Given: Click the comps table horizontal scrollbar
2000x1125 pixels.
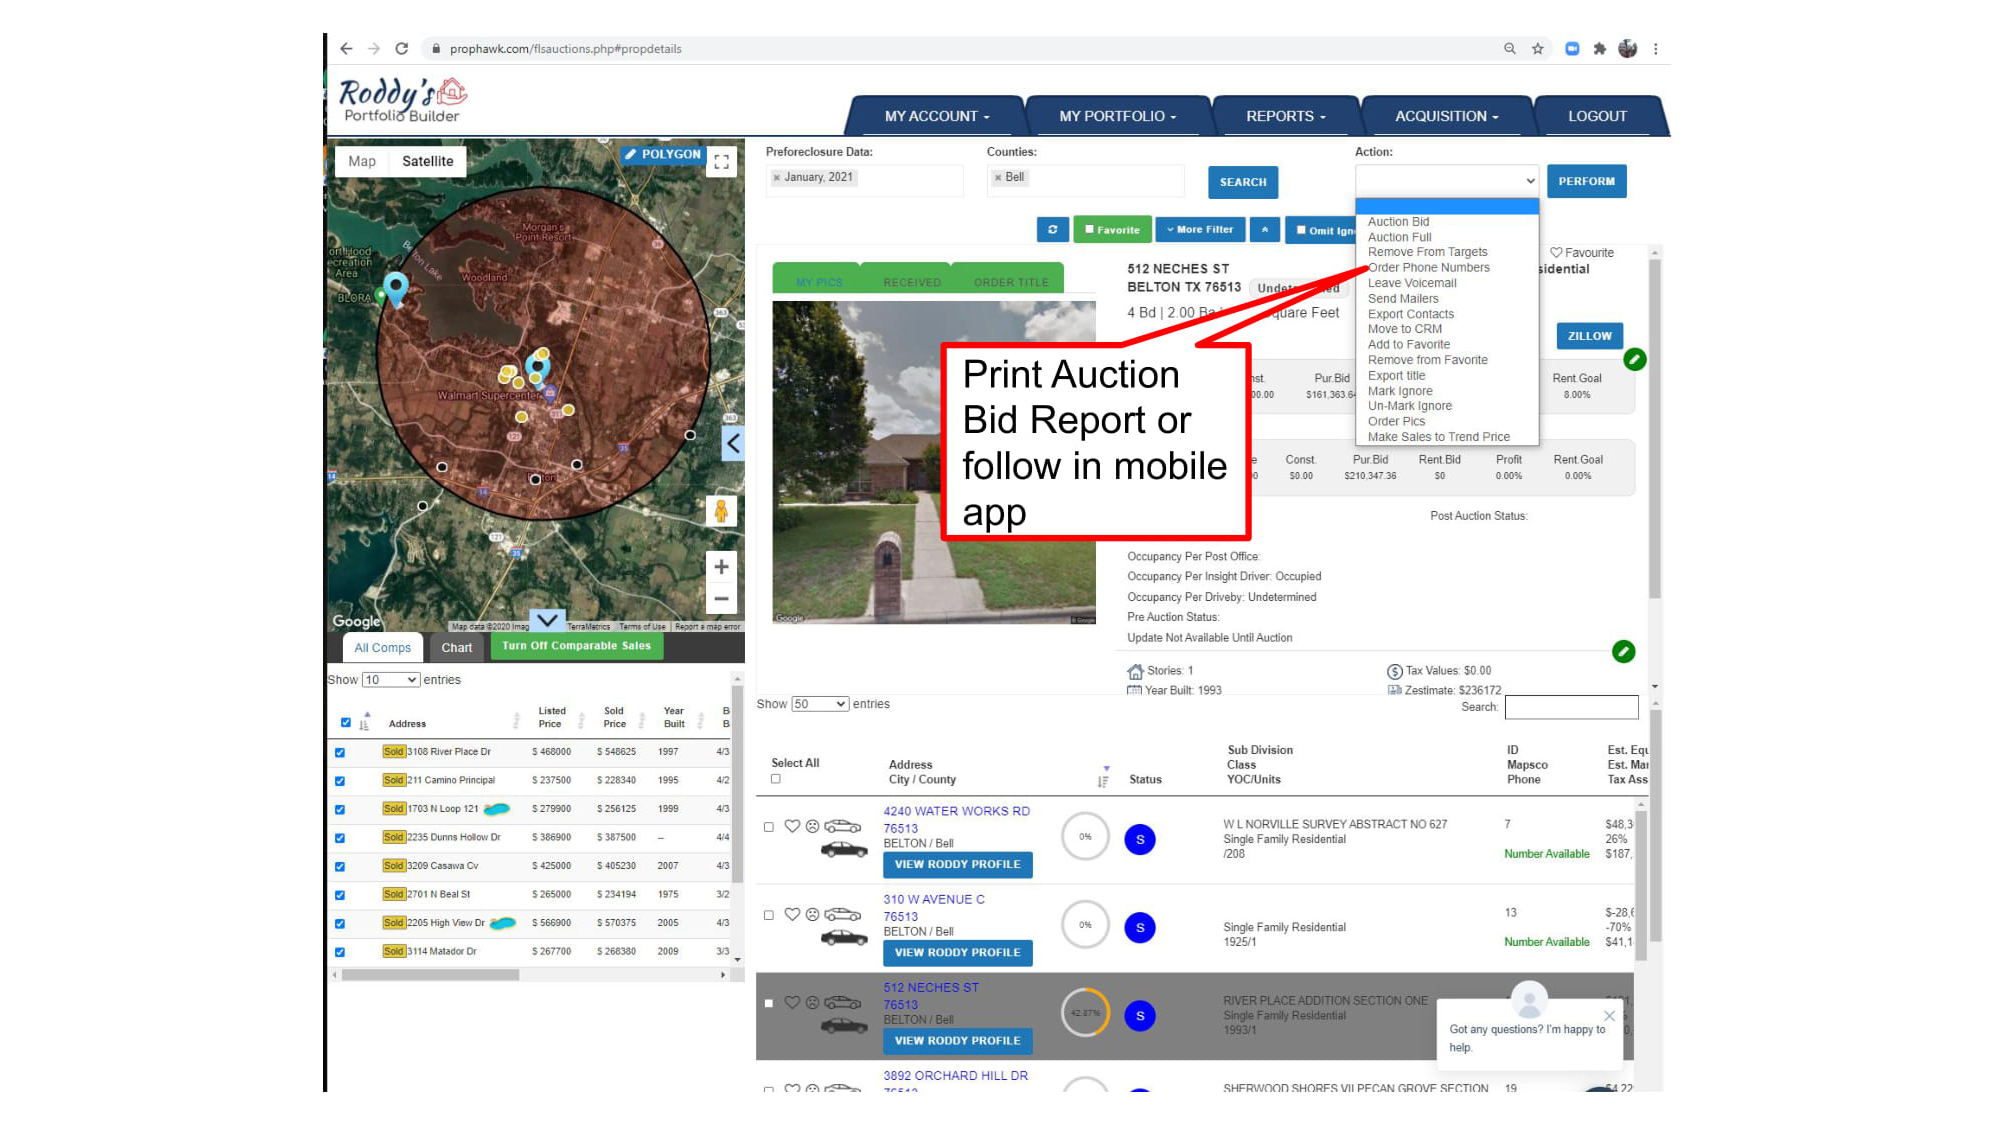Looking at the screenshot, I should pyautogui.click(x=430, y=974).
